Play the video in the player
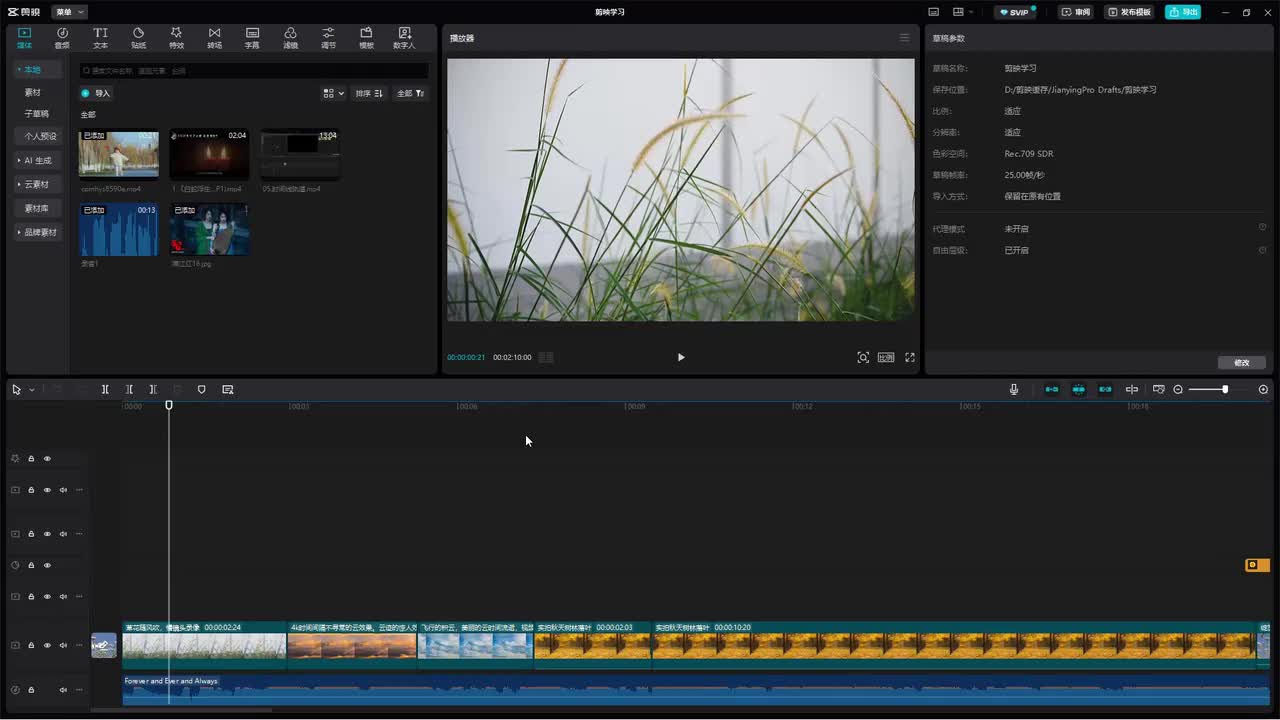 (681, 357)
